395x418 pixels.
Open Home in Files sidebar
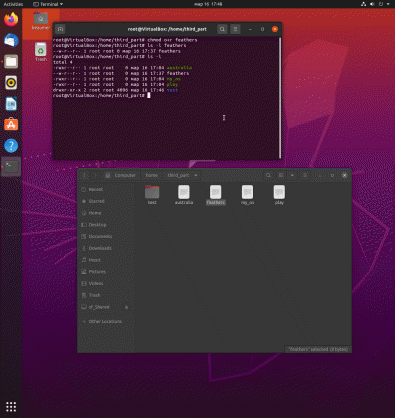click(x=106, y=213)
